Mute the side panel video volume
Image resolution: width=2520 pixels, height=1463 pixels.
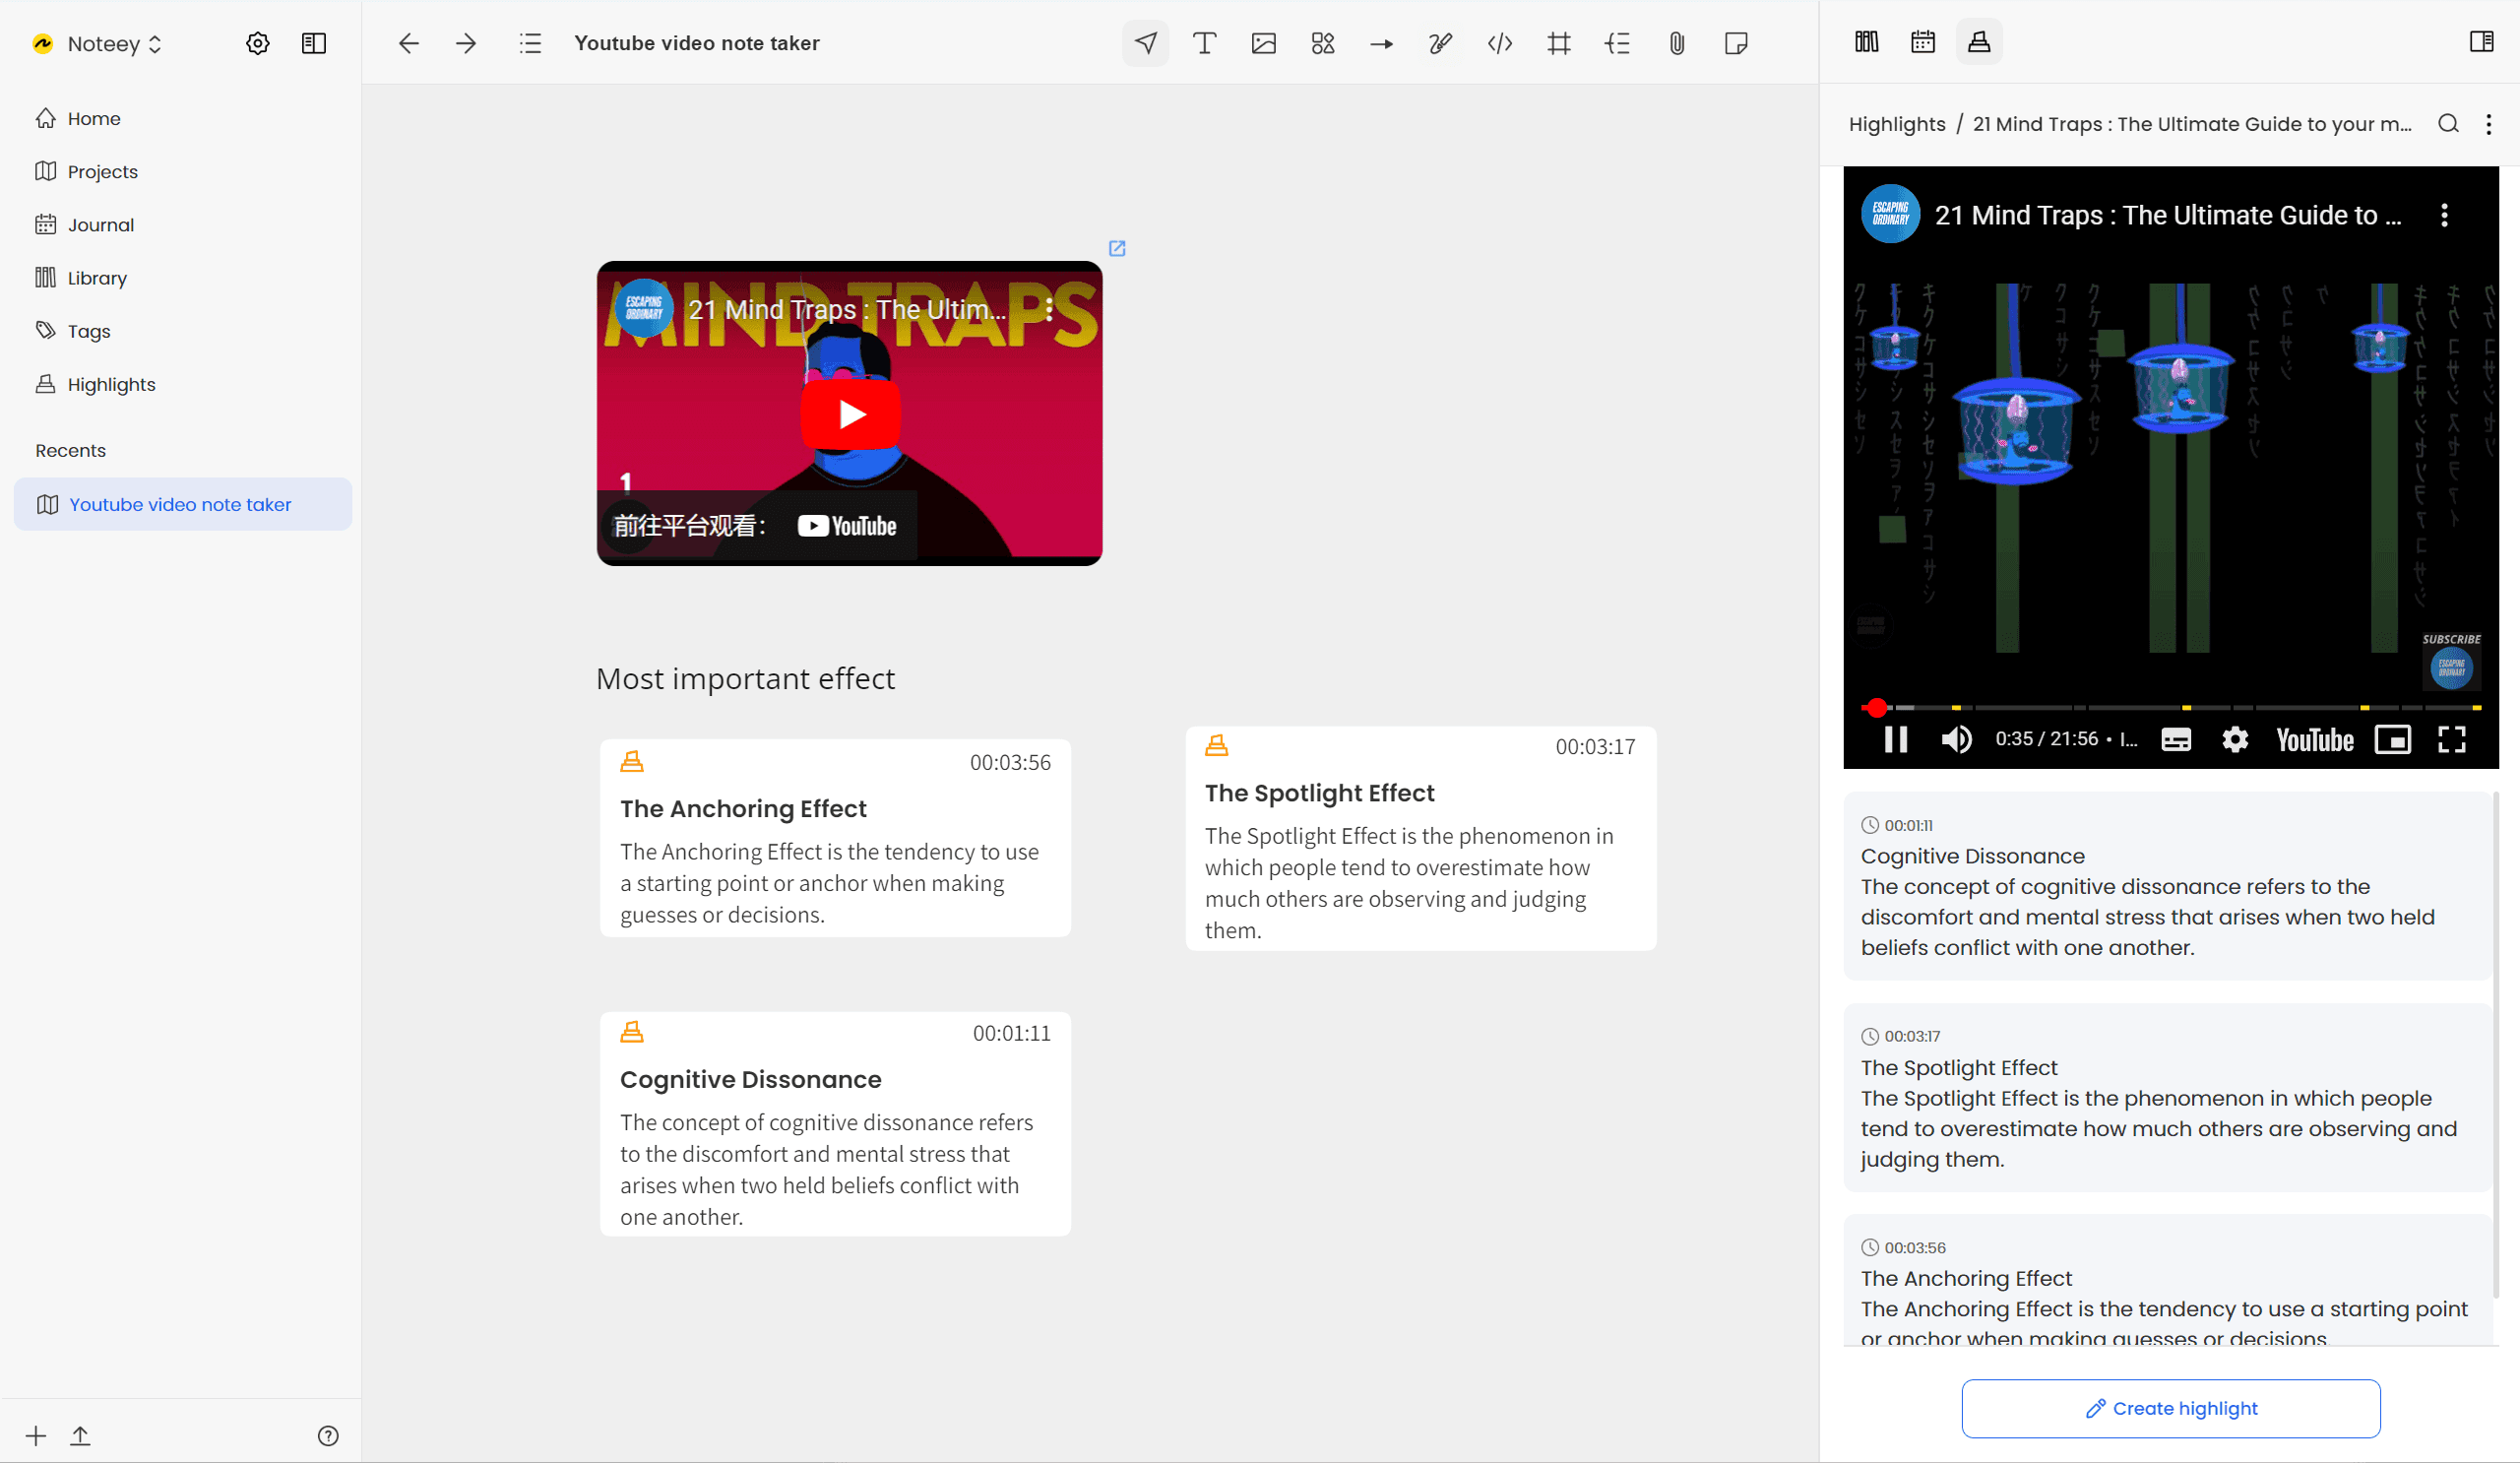(1956, 739)
